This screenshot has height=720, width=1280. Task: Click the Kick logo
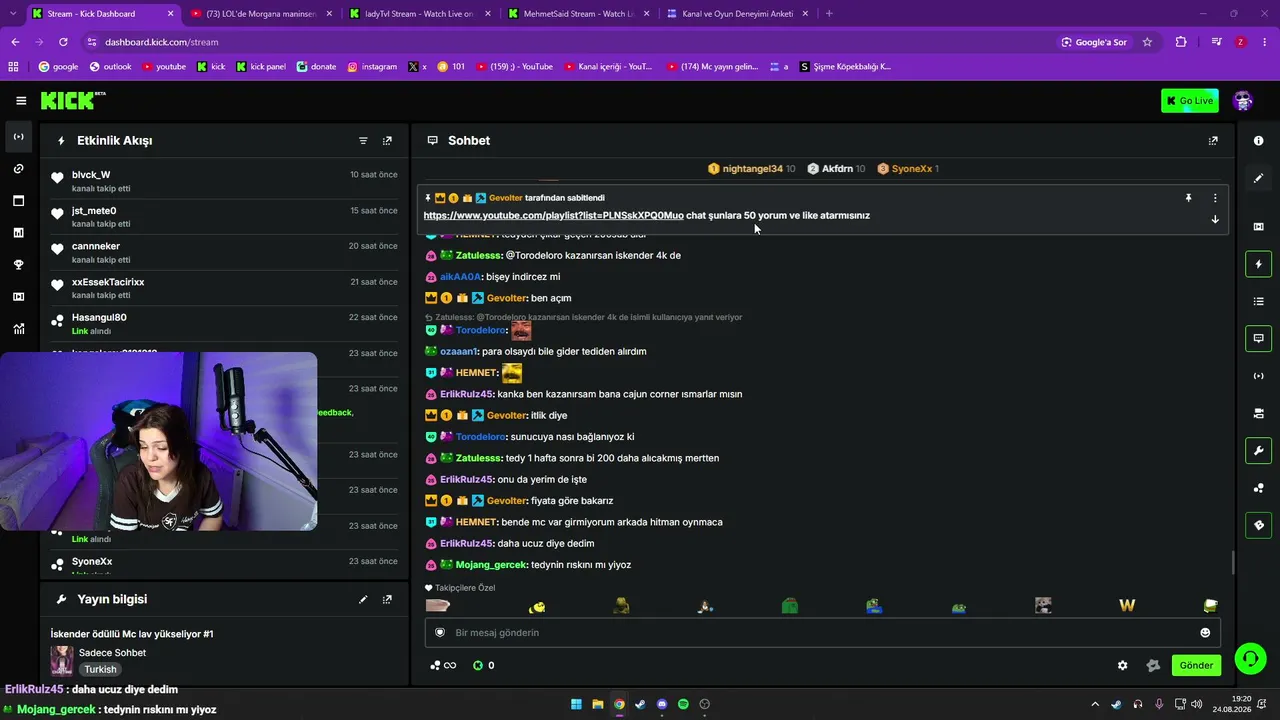click(72, 100)
